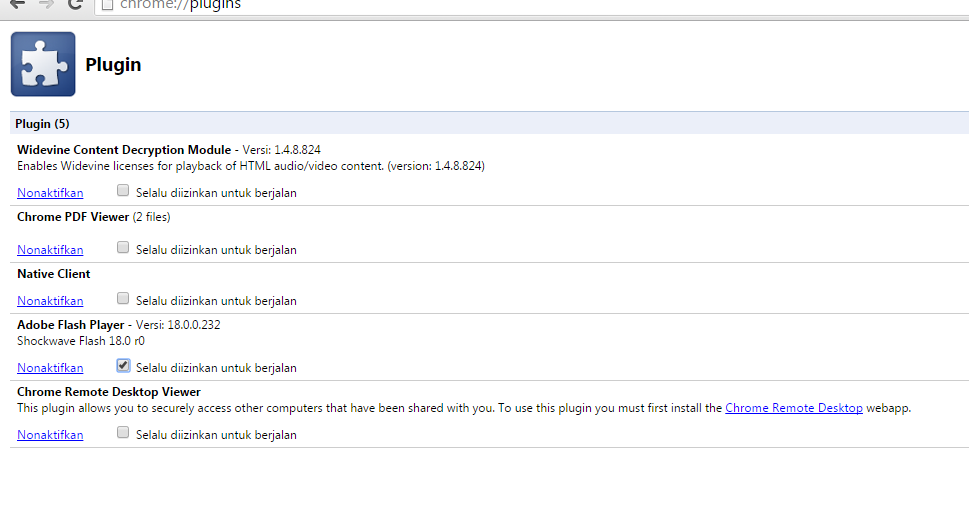
Task: Check always allowed for Chrome PDF Viewer
Action: pyautogui.click(x=123, y=247)
